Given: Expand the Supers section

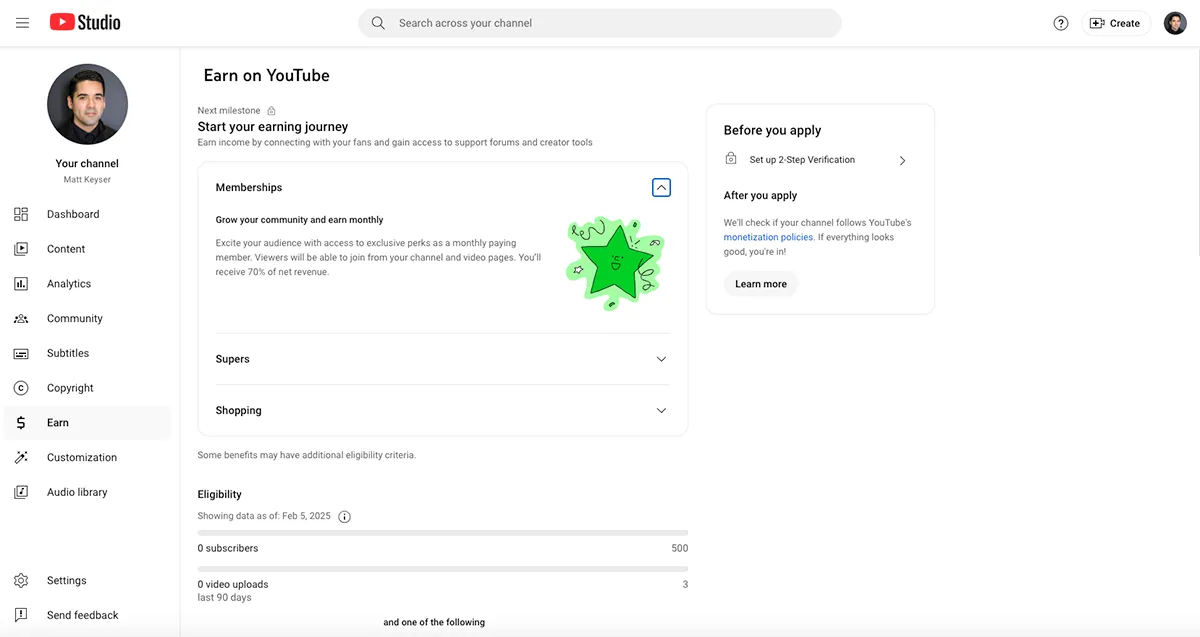Looking at the screenshot, I should point(661,359).
